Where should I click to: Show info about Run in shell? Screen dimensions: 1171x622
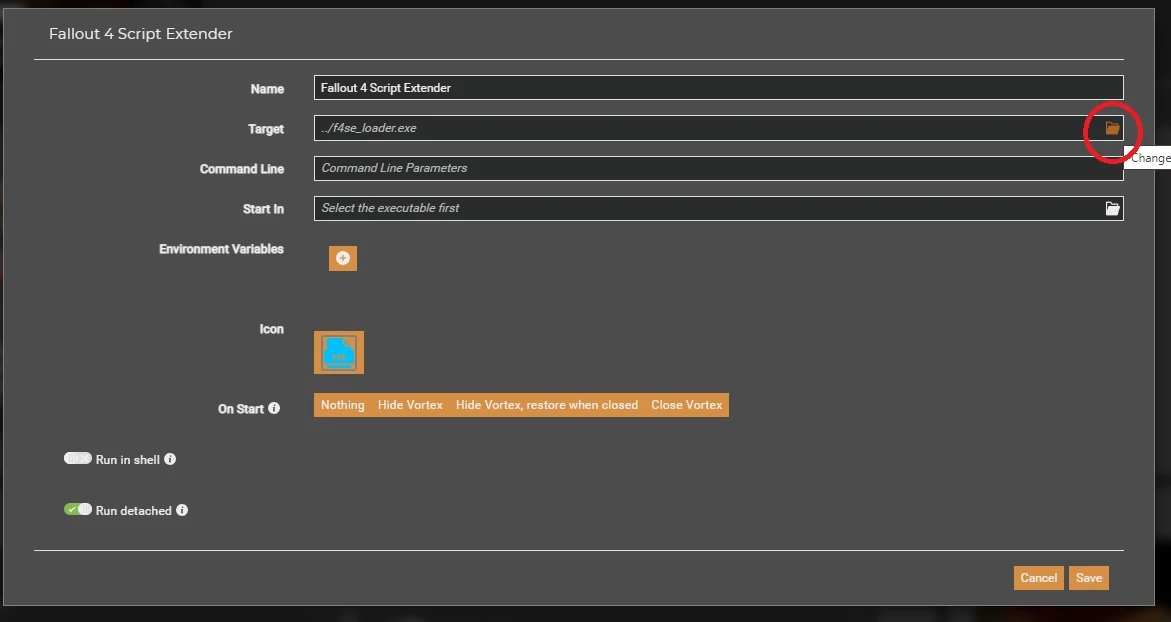170,459
